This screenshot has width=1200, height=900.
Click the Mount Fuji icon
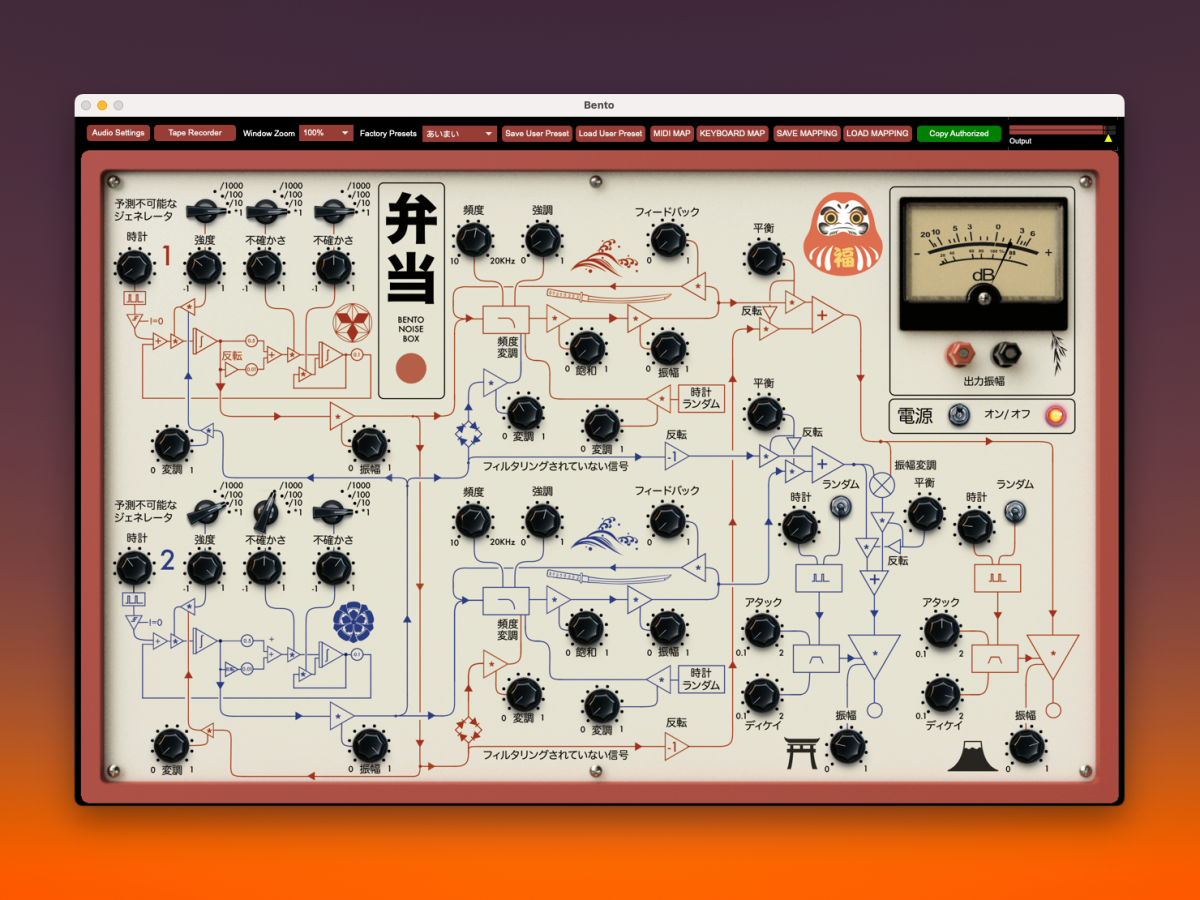point(973,757)
